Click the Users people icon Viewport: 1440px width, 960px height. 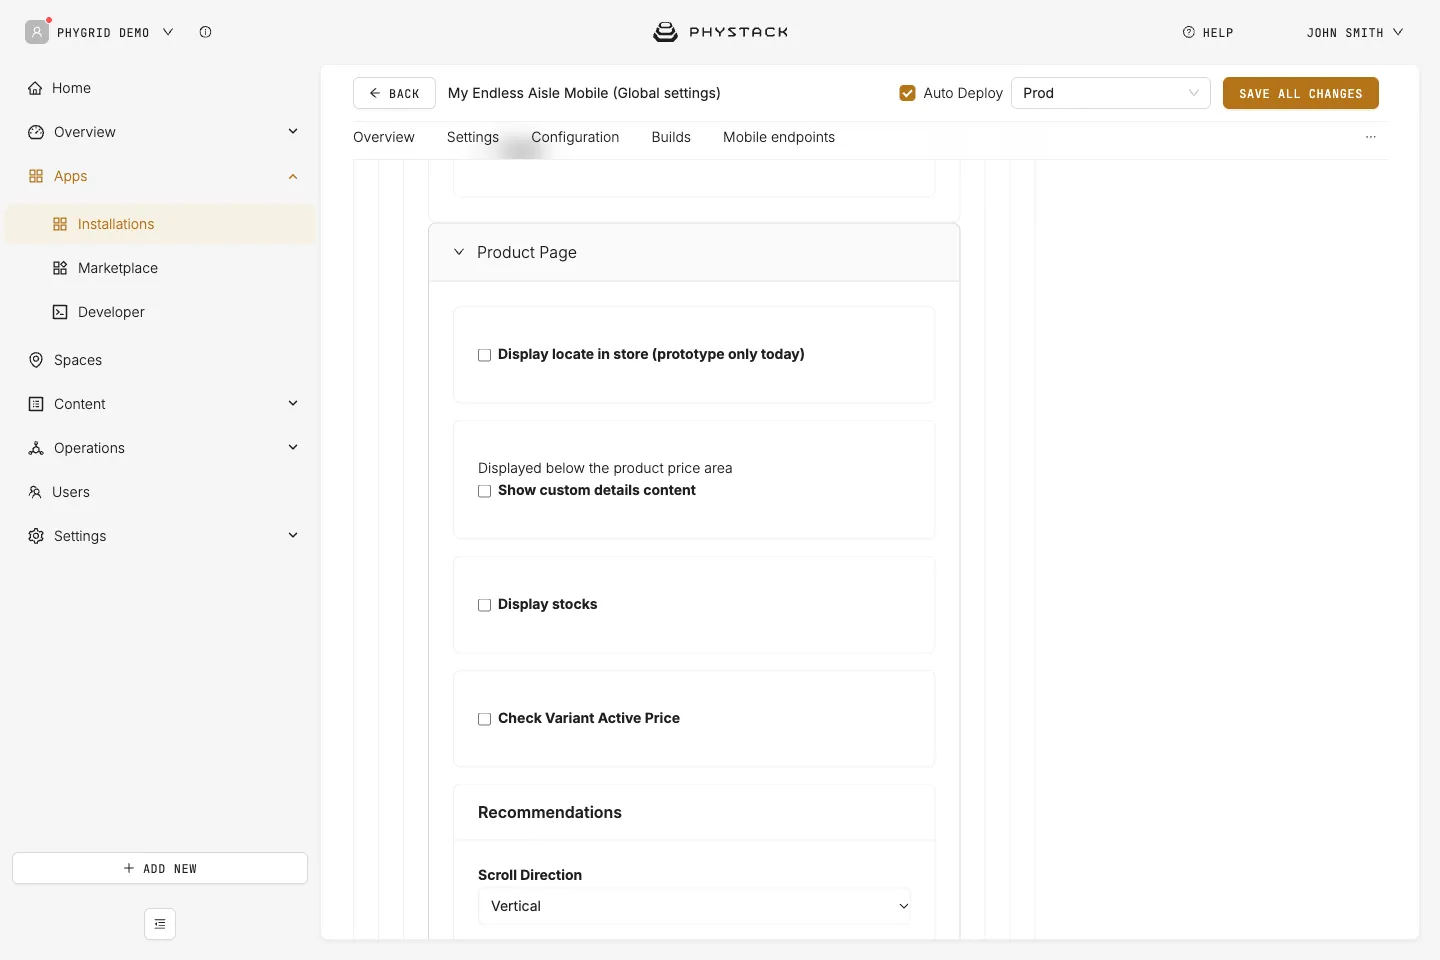click(35, 492)
